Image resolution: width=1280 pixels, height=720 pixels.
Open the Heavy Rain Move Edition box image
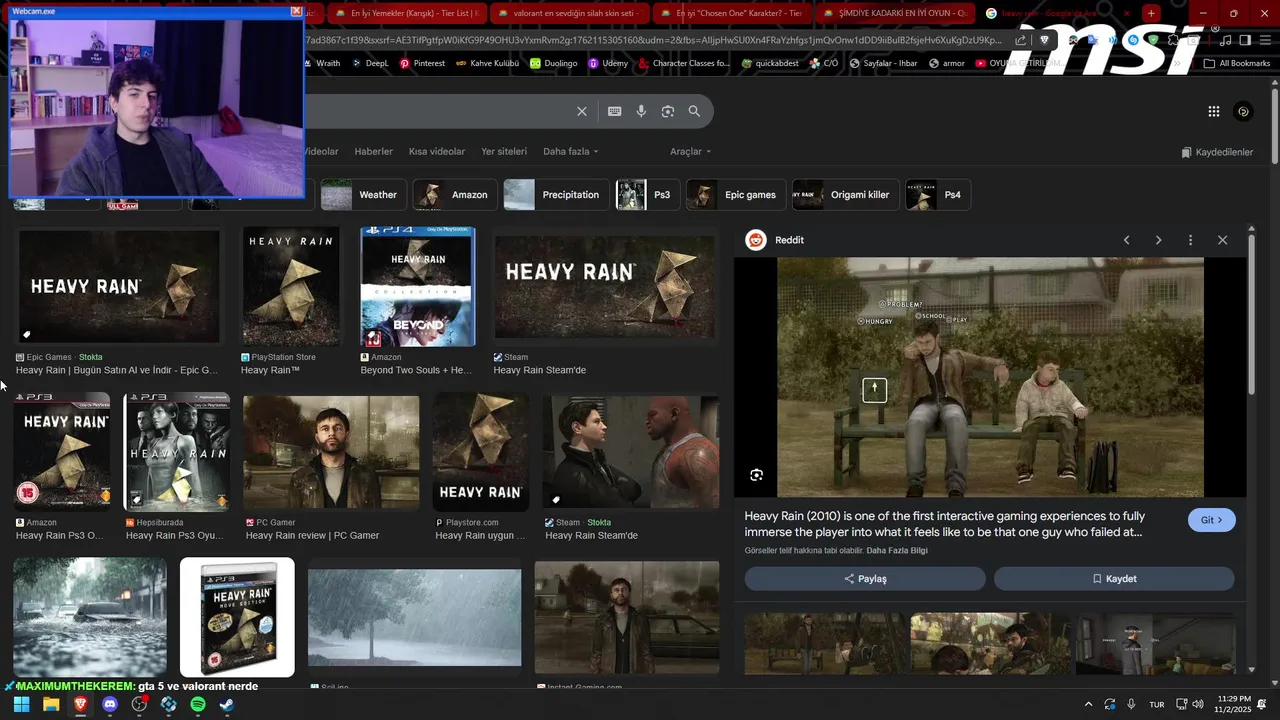[237, 617]
